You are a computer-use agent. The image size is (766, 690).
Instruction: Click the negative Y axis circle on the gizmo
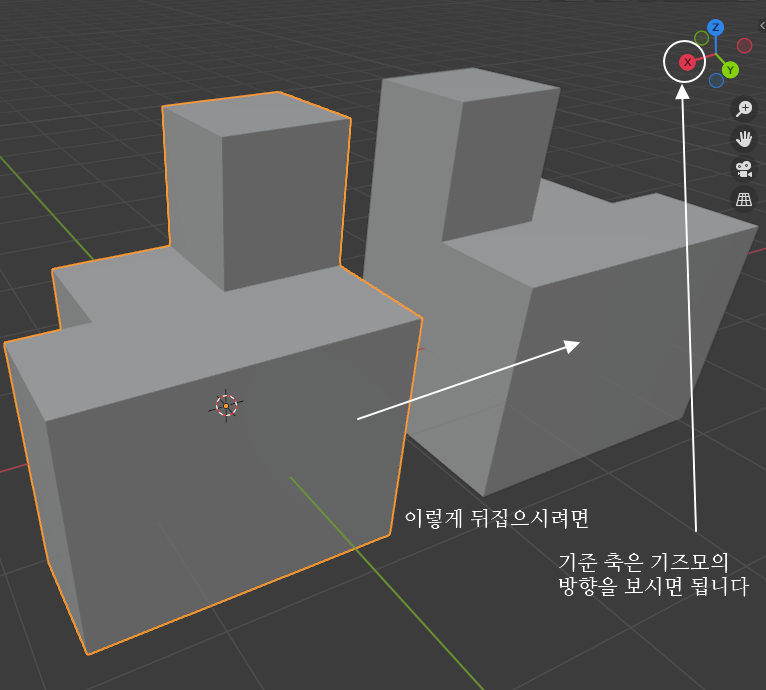pyautogui.click(x=702, y=38)
